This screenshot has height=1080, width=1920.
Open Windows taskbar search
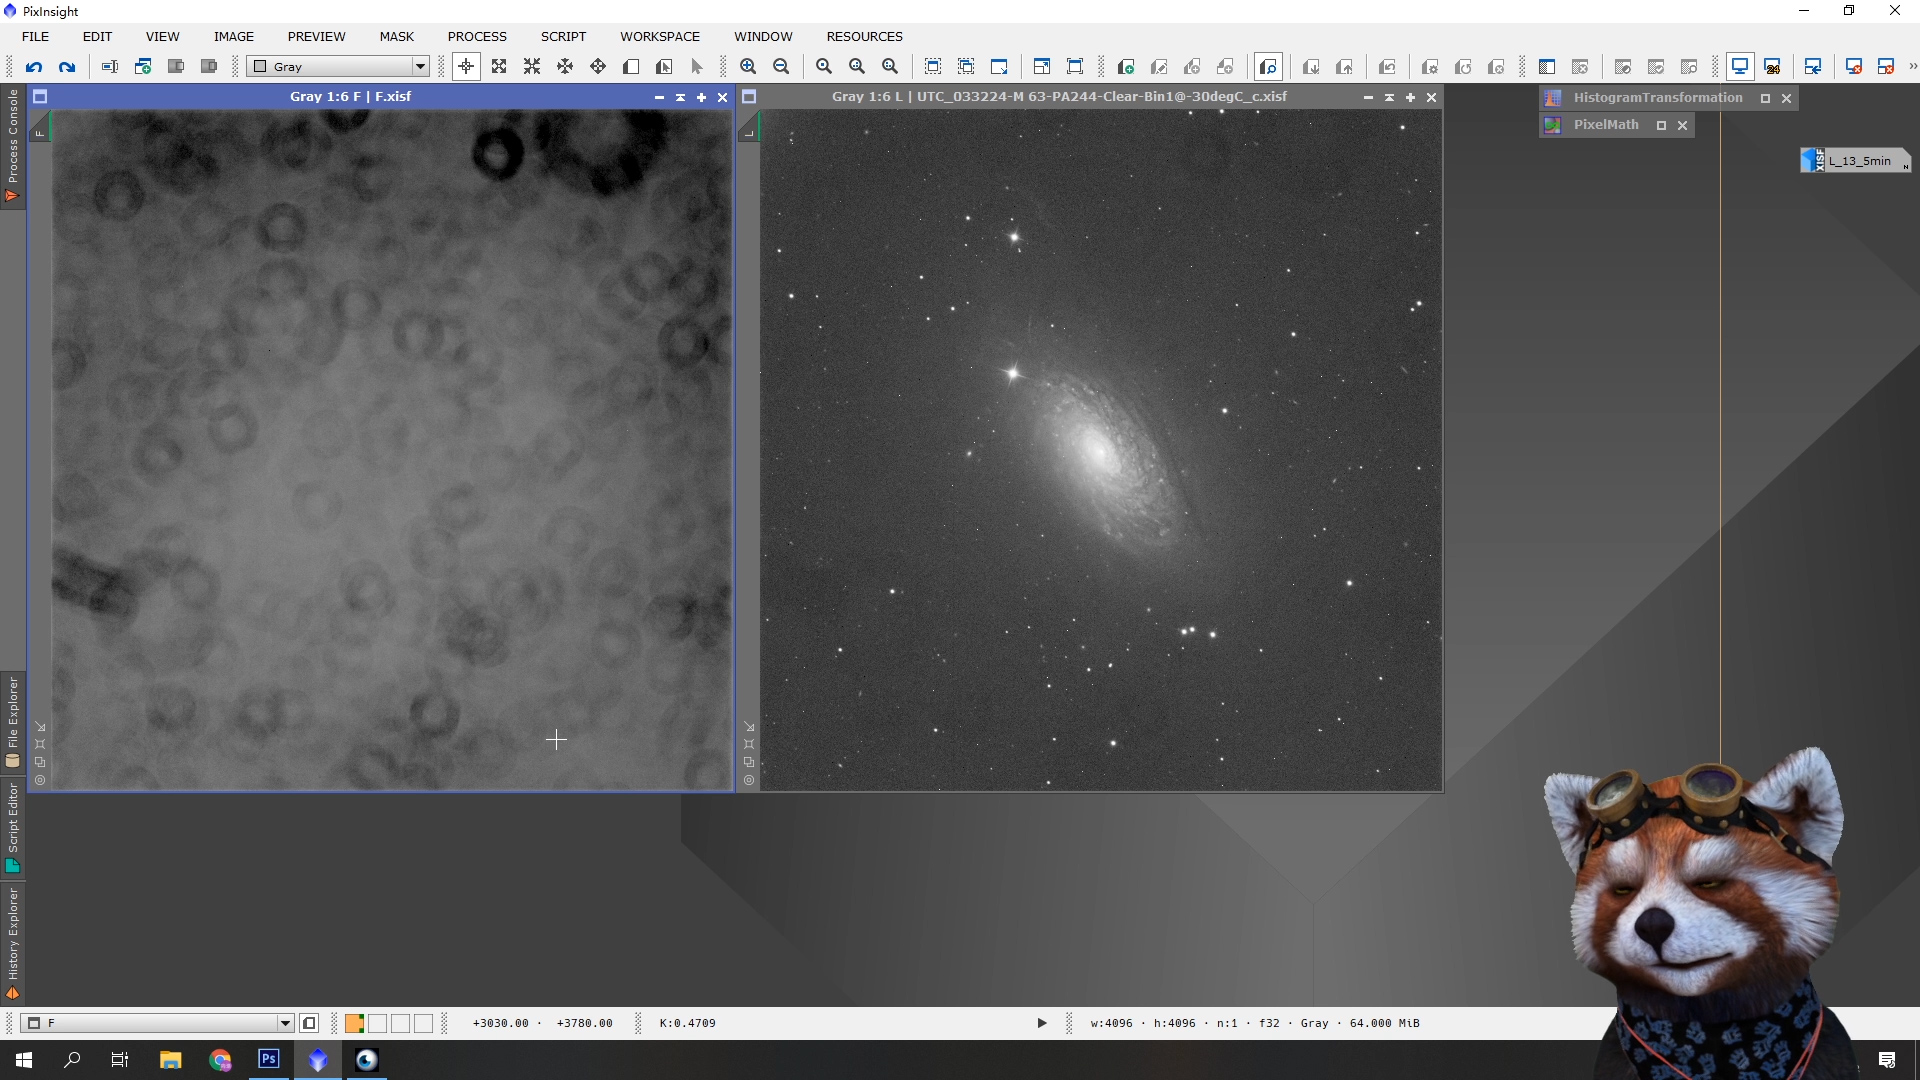[x=72, y=1060]
